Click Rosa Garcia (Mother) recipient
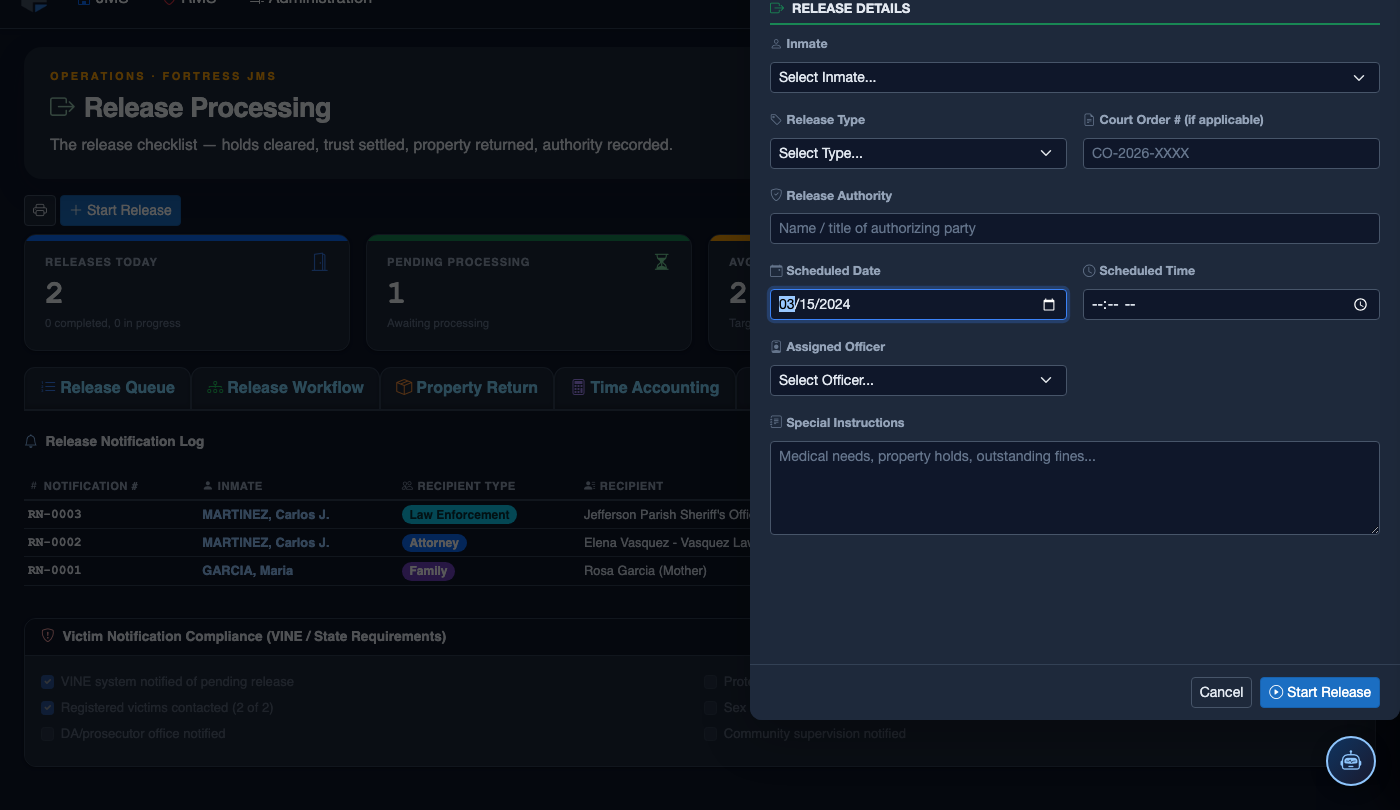Viewport: 1400px width, 810px height. tap(645, 571)
